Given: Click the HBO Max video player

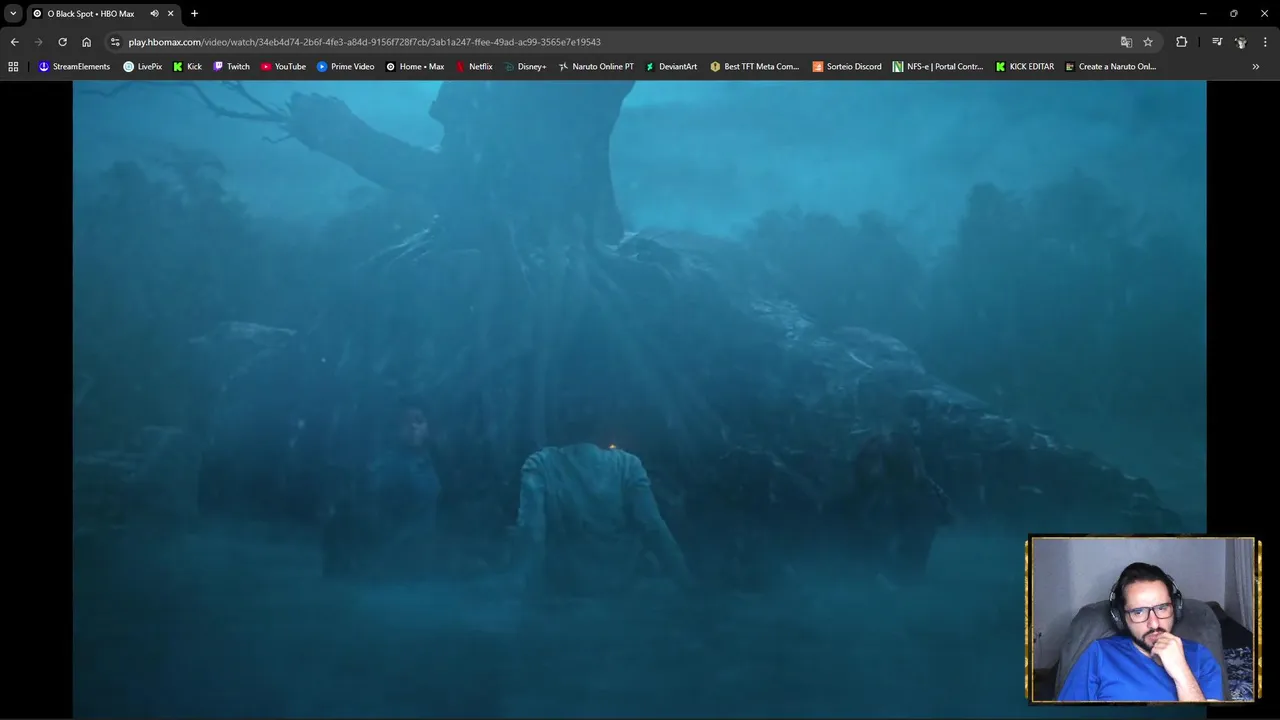Looking at the screenshot, I should 639,399.
